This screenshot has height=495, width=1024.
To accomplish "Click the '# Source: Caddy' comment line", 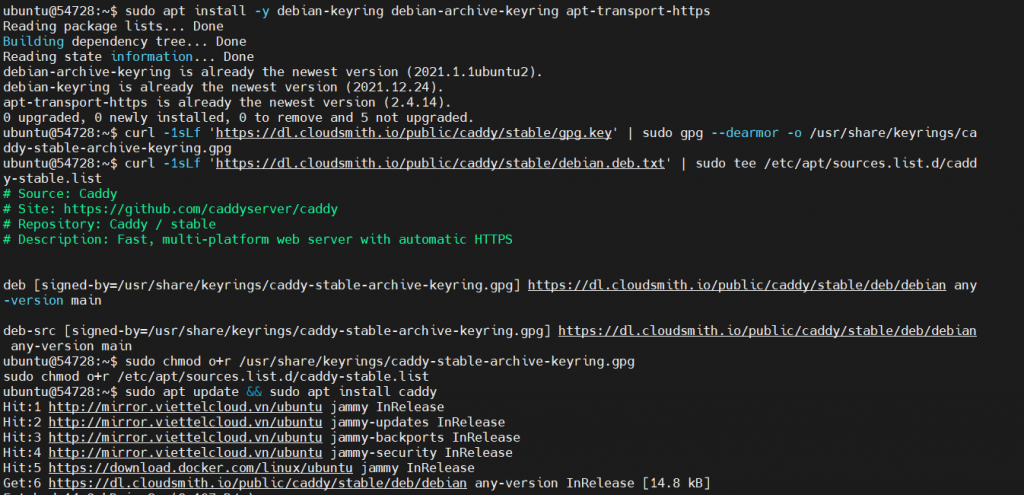I will [62, 194].
